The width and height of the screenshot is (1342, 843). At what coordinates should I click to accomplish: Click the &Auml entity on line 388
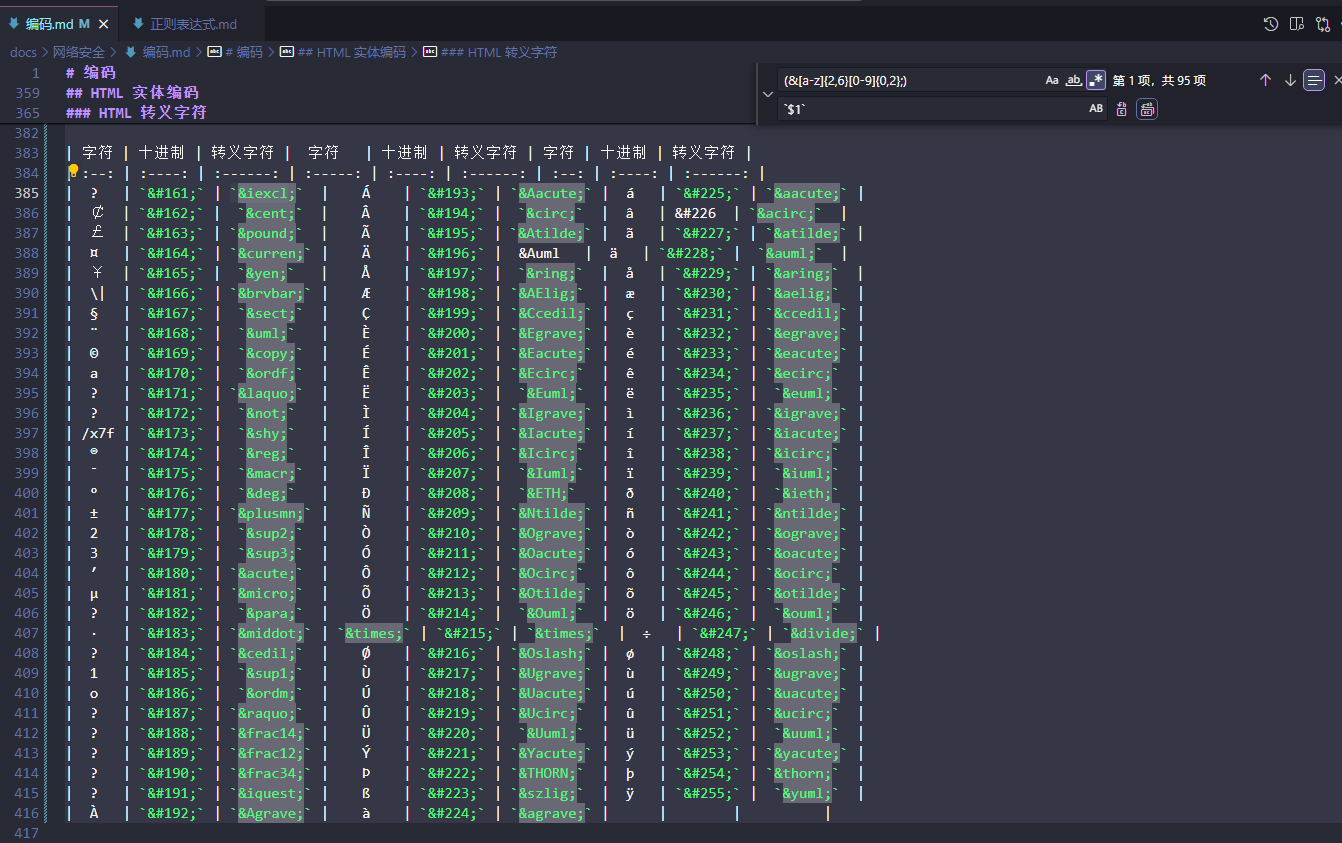539,252
